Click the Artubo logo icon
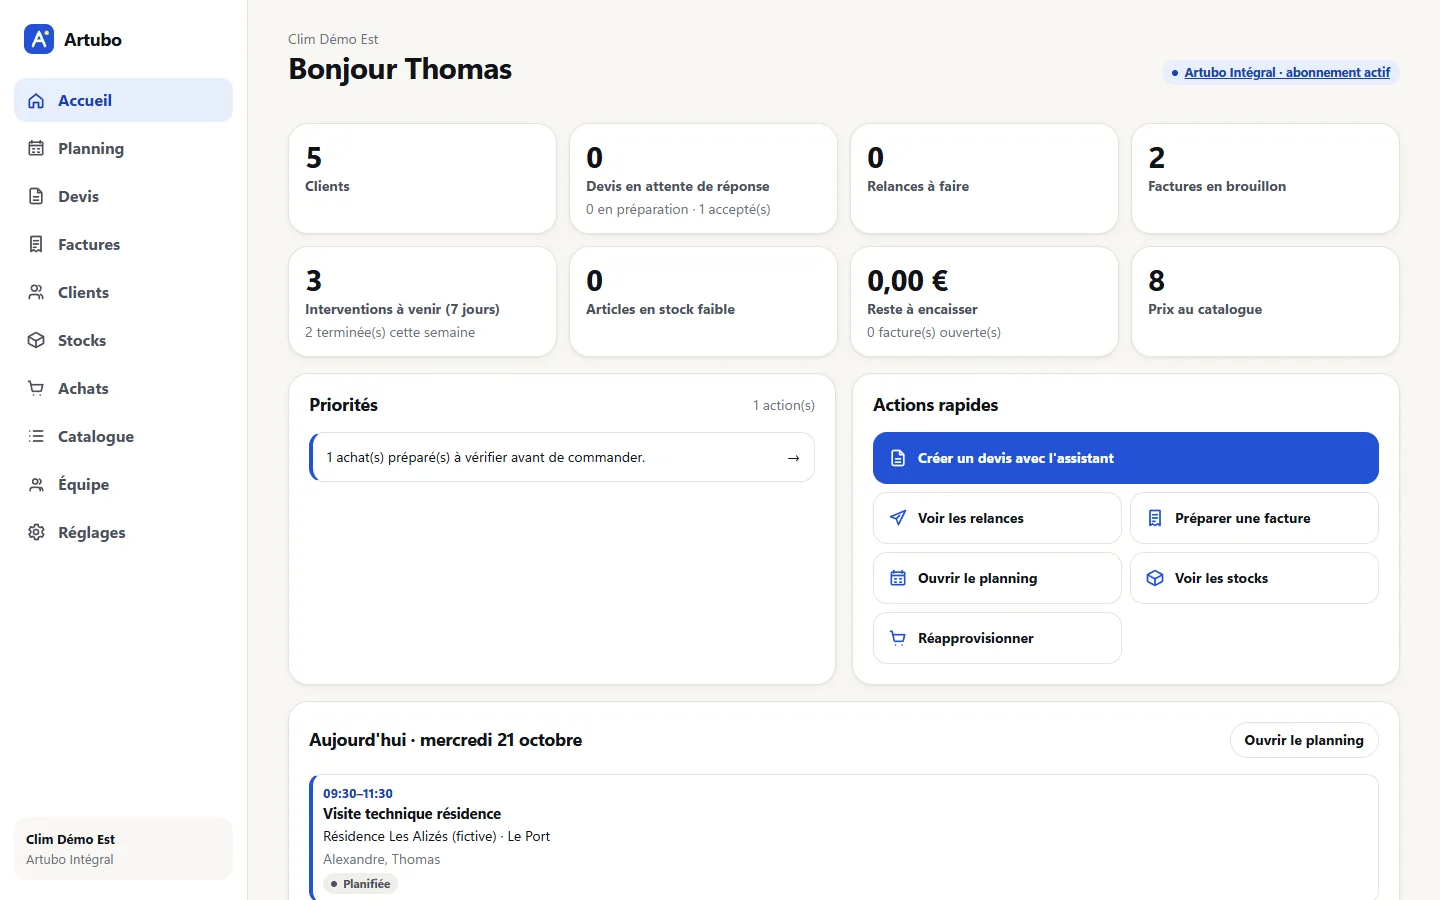This screenshot has height=900, width=1440. [x=39, y=39]
